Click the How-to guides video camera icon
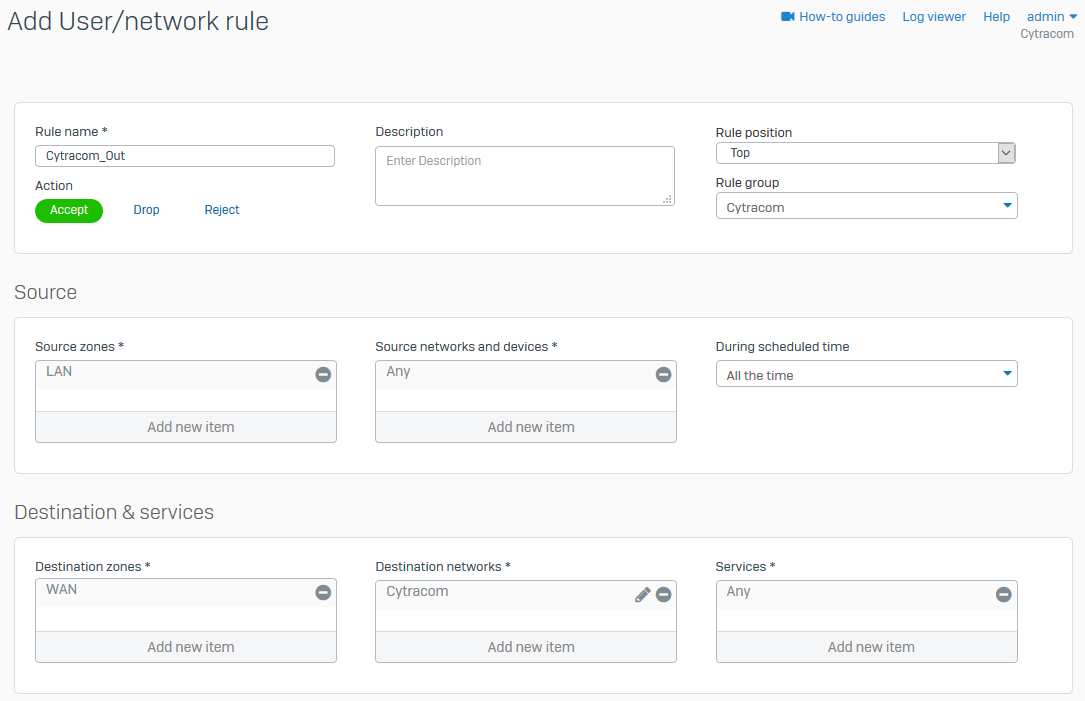 point(787,17)
